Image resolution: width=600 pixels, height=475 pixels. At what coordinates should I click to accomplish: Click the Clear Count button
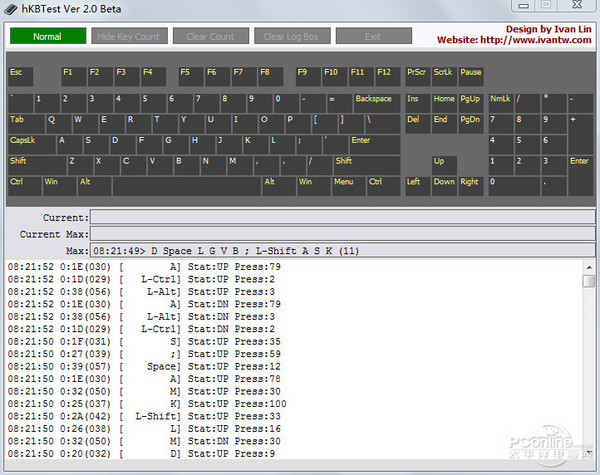211,36
